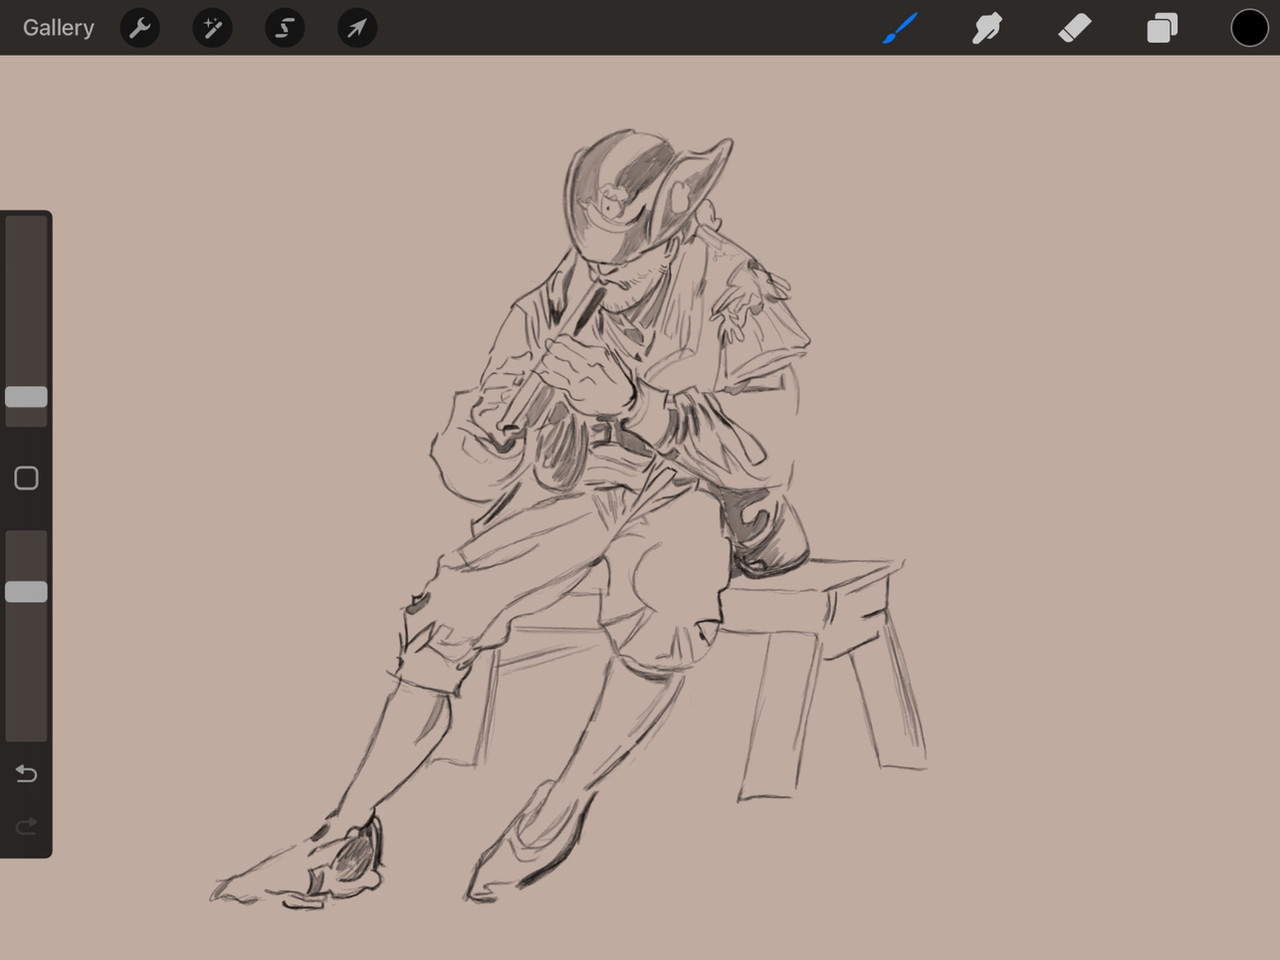Open the Actions wrench menu
Screen dimensions: 1280x960
tap(140, 28)
